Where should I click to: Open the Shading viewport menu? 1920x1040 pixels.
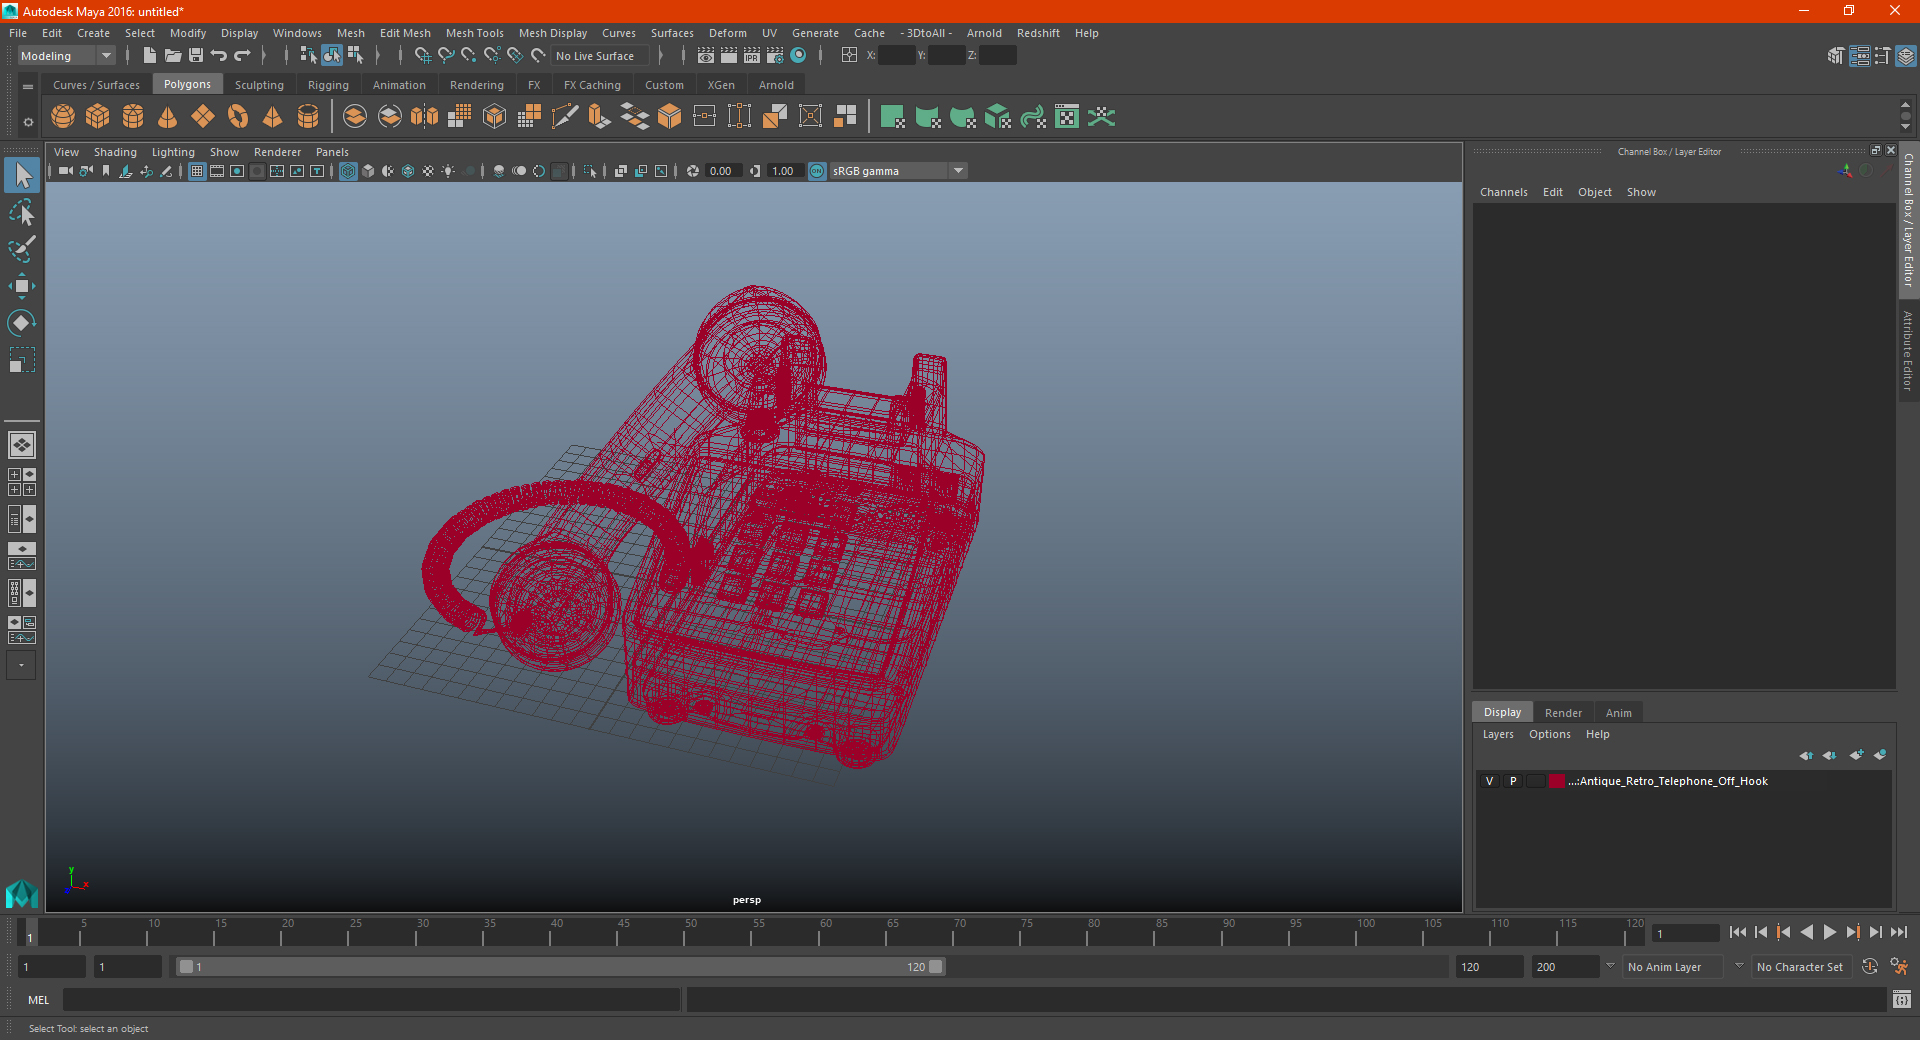115,152
